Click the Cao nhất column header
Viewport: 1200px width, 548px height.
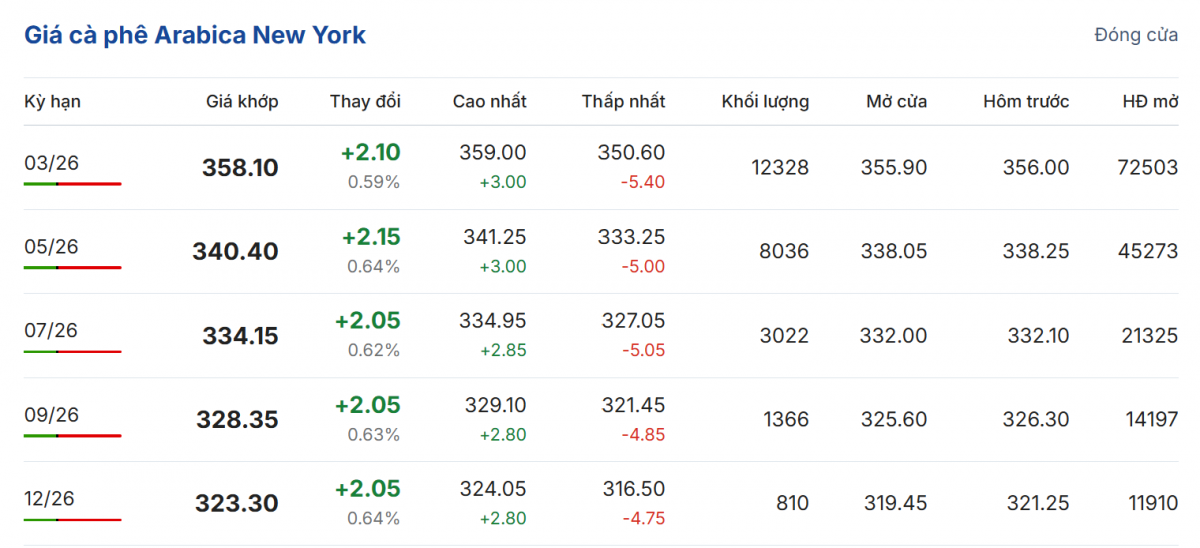pos(489,101)
